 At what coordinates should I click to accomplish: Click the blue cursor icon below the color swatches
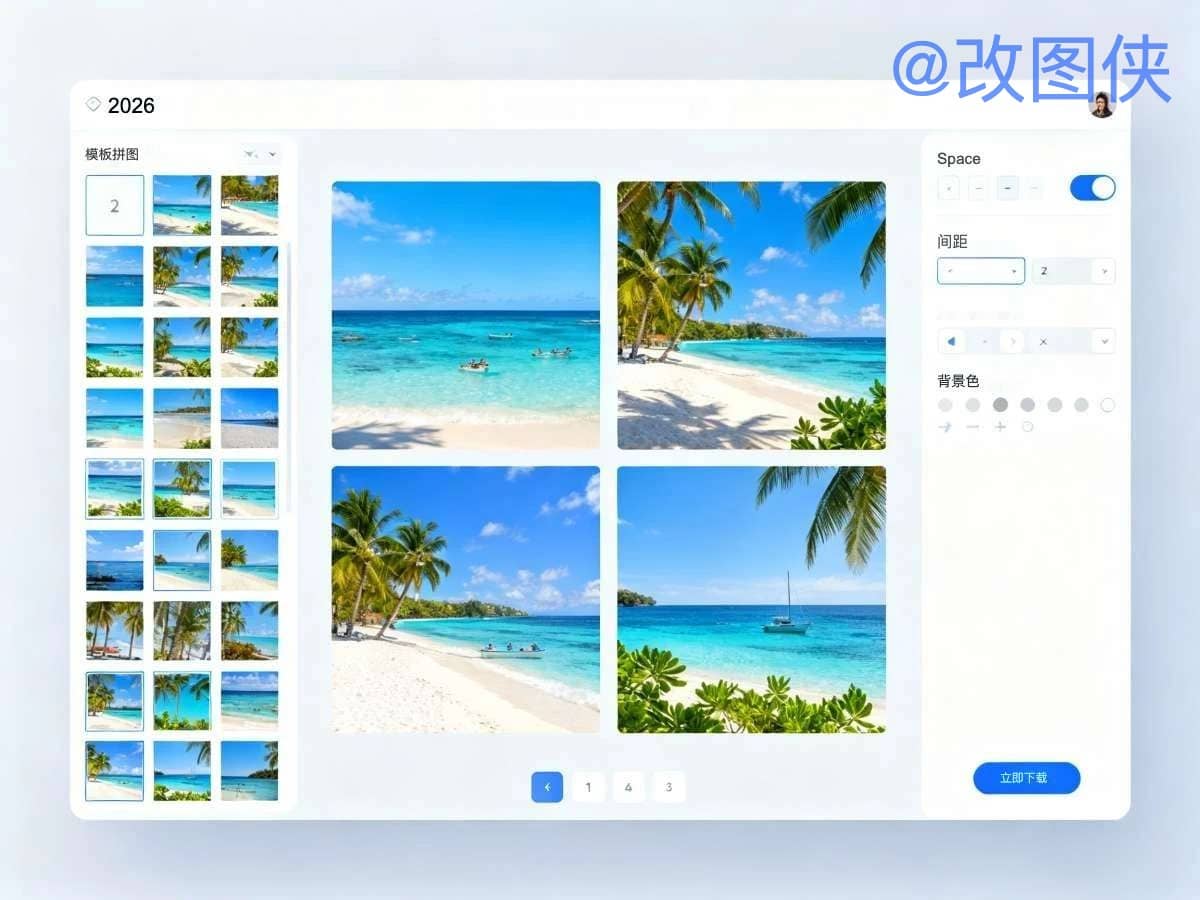click(946, 426)
